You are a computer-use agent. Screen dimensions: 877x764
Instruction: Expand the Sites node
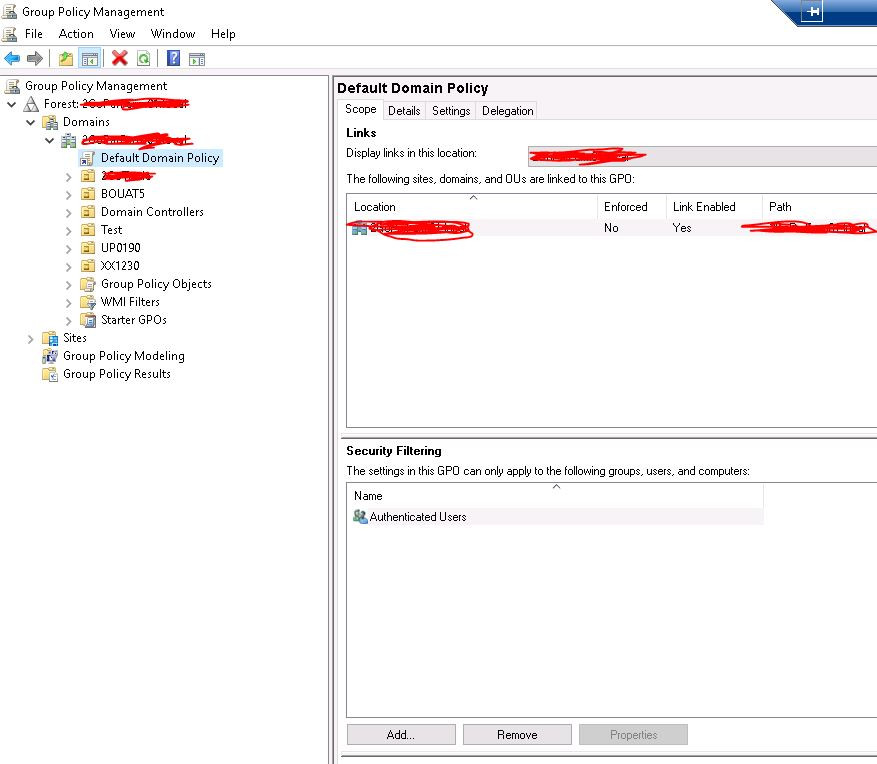(x=30, y=338)
